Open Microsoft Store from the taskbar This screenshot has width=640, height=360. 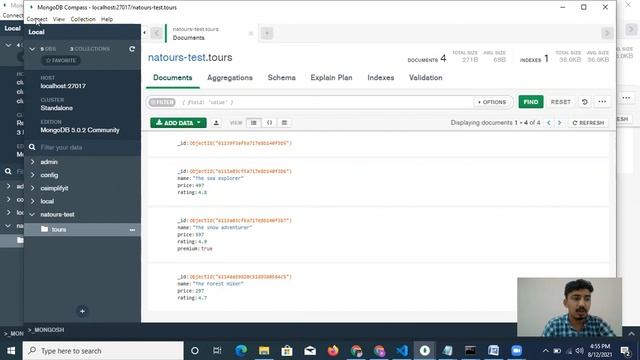pos(287,351)
